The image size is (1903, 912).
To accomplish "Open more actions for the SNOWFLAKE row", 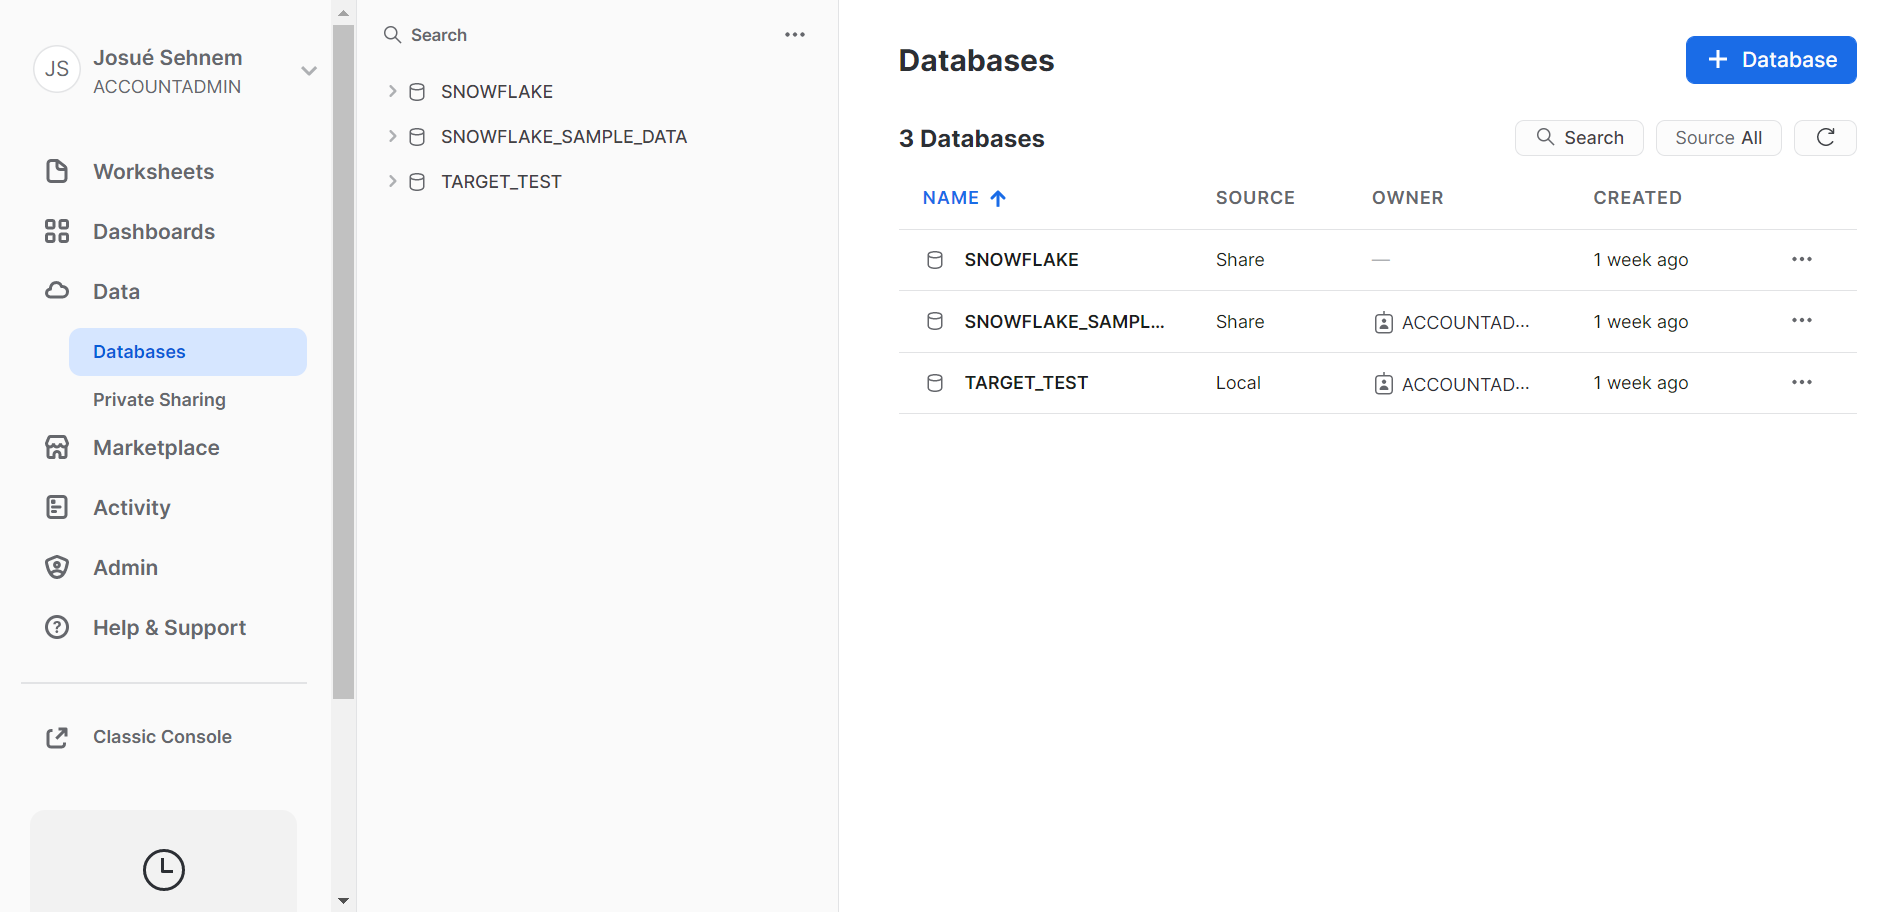I will 1802,259.
